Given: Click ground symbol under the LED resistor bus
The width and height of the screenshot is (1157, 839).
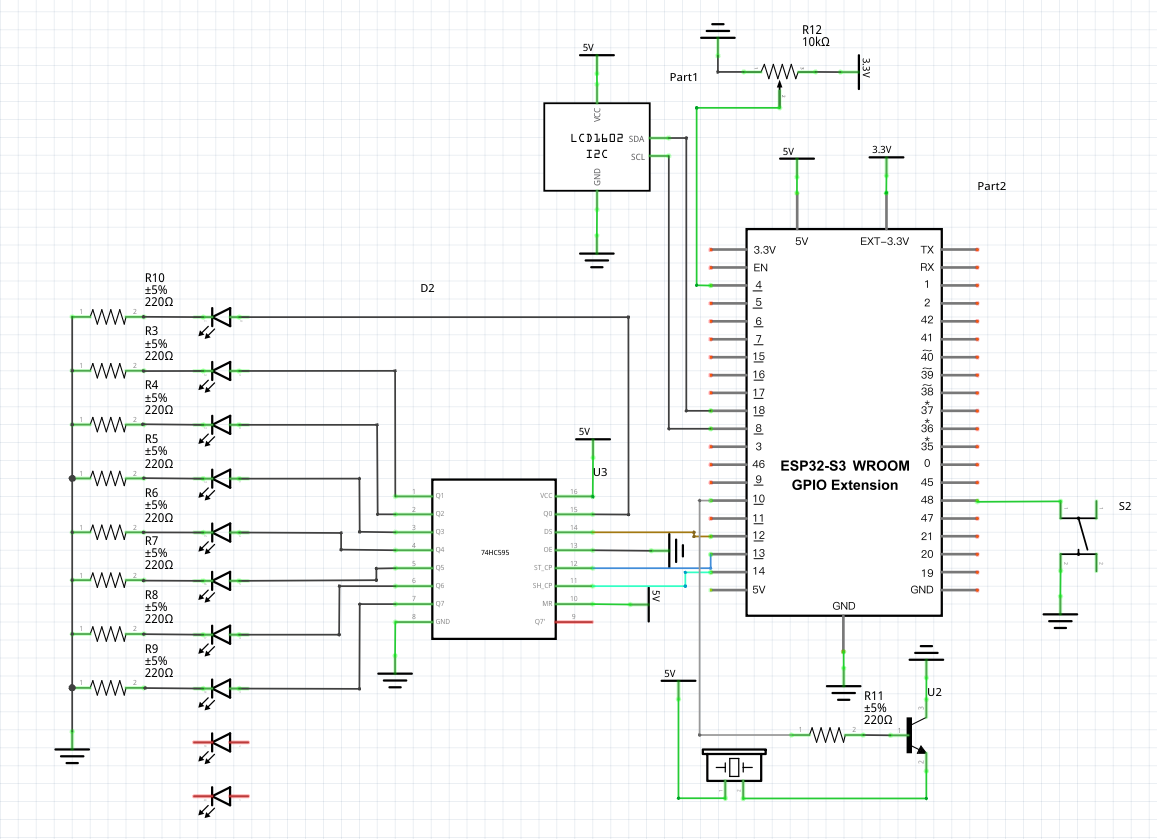Looking at the screenshot, I should (72, 756).
